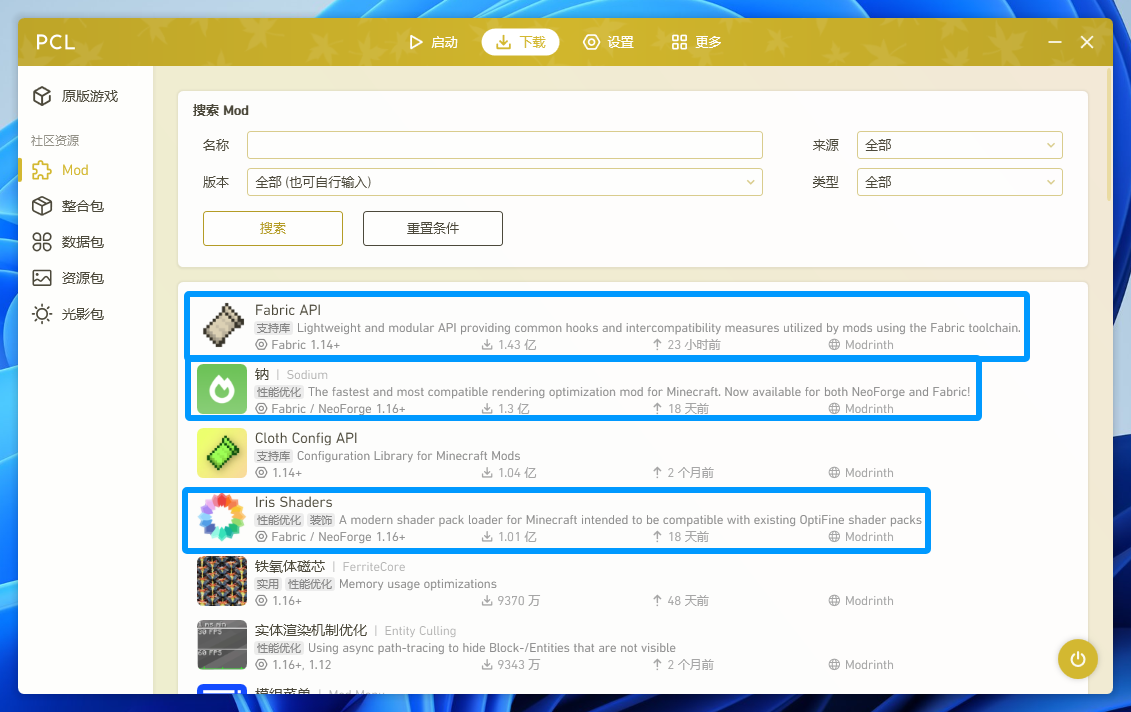The height and width of the screenshot is (712, 1131).
Task: Click the round power button icon
Action: (x=1078, y=659)
